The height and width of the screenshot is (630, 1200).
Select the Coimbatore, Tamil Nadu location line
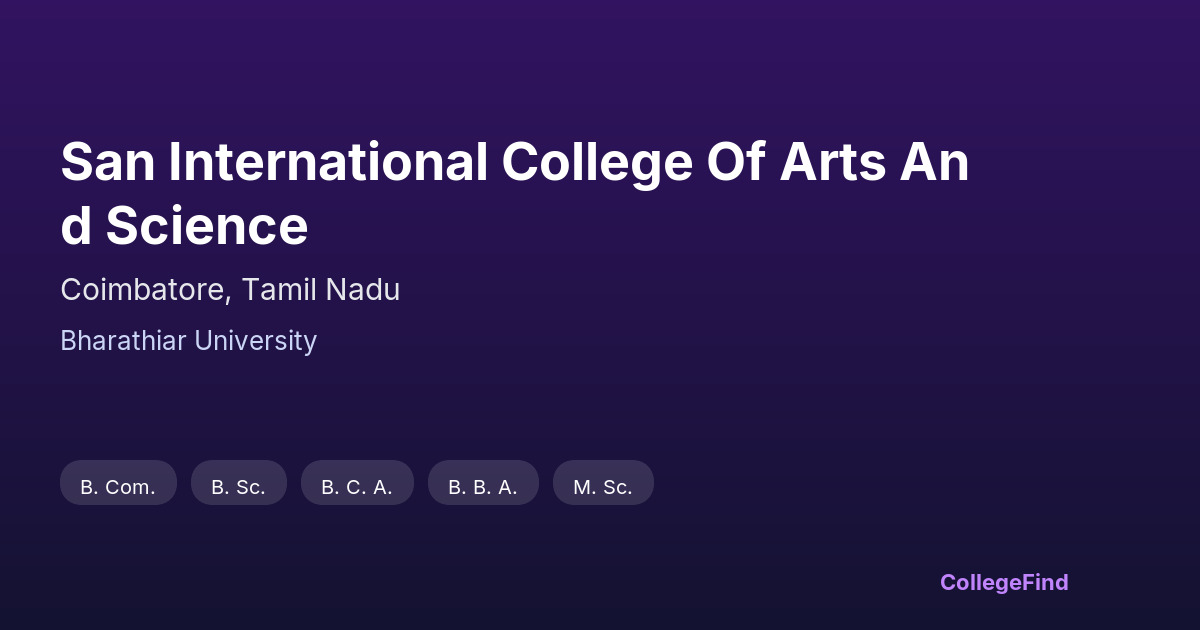coord(230,290)
